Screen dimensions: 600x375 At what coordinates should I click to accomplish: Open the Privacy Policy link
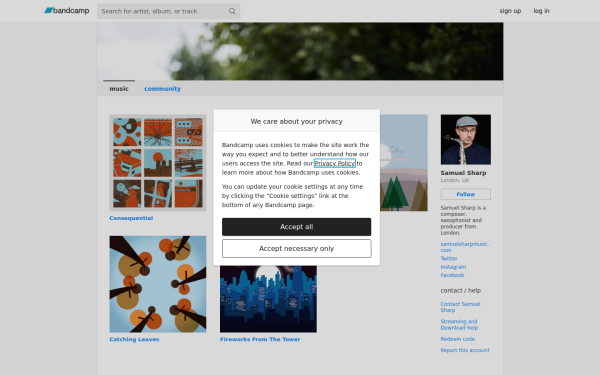[335, 163]
